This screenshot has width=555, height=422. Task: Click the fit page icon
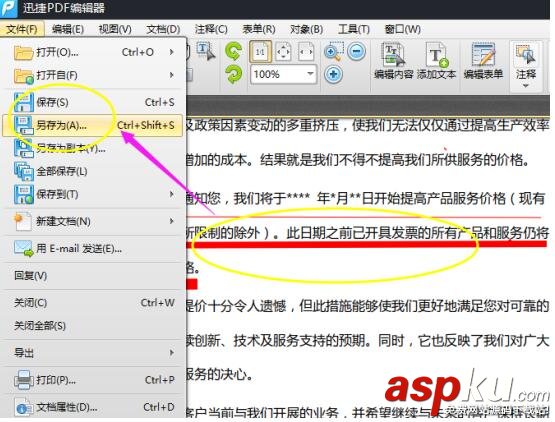tap(283, 52)
